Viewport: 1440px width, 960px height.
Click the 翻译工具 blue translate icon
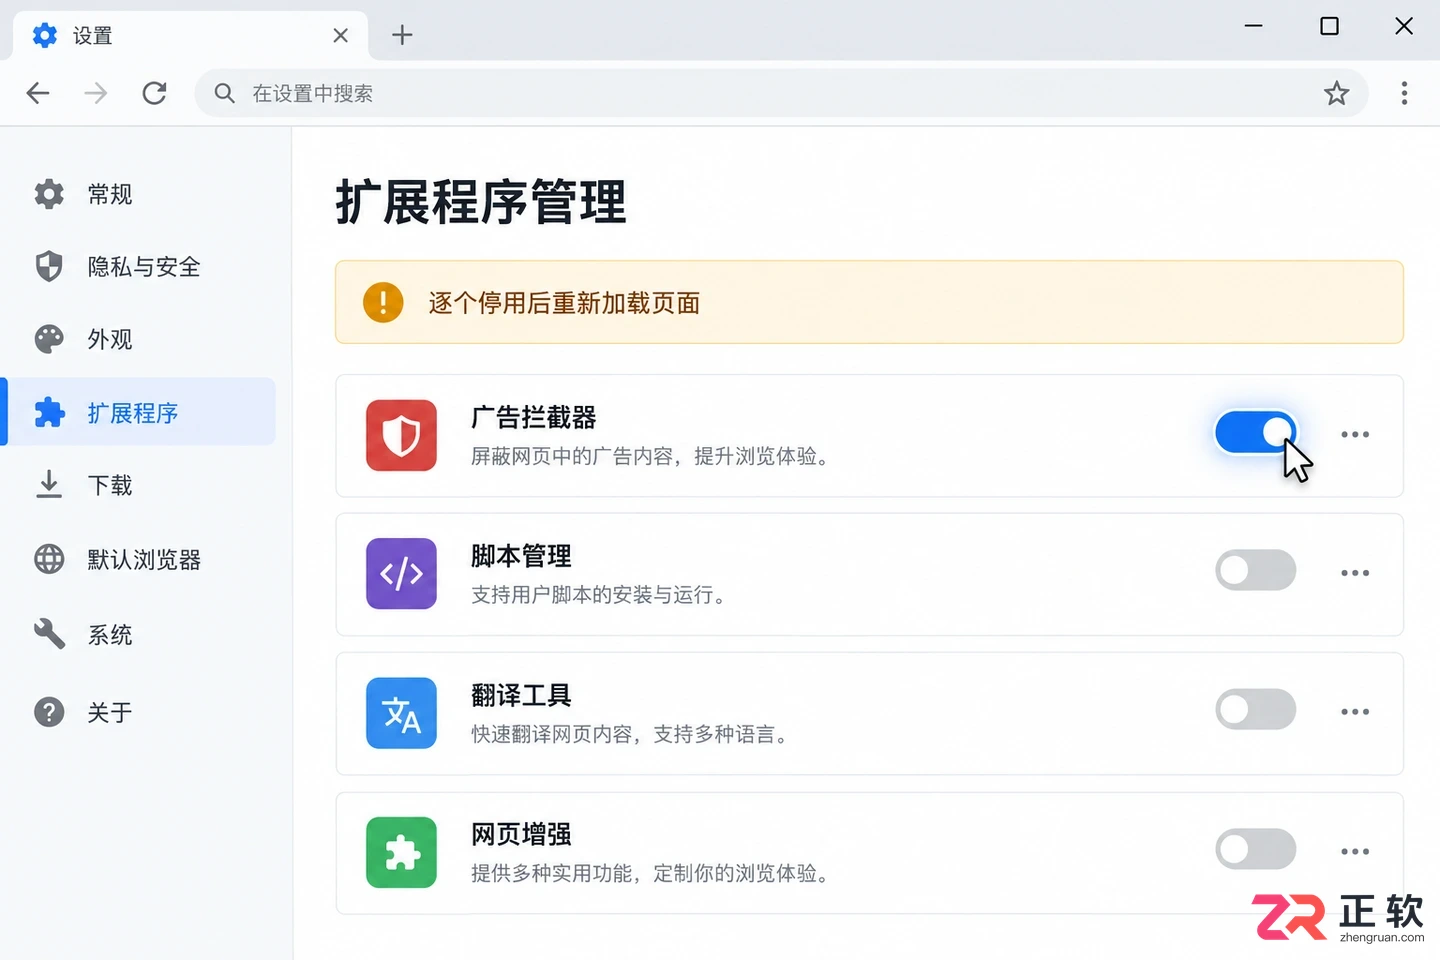tap(401, 713)
